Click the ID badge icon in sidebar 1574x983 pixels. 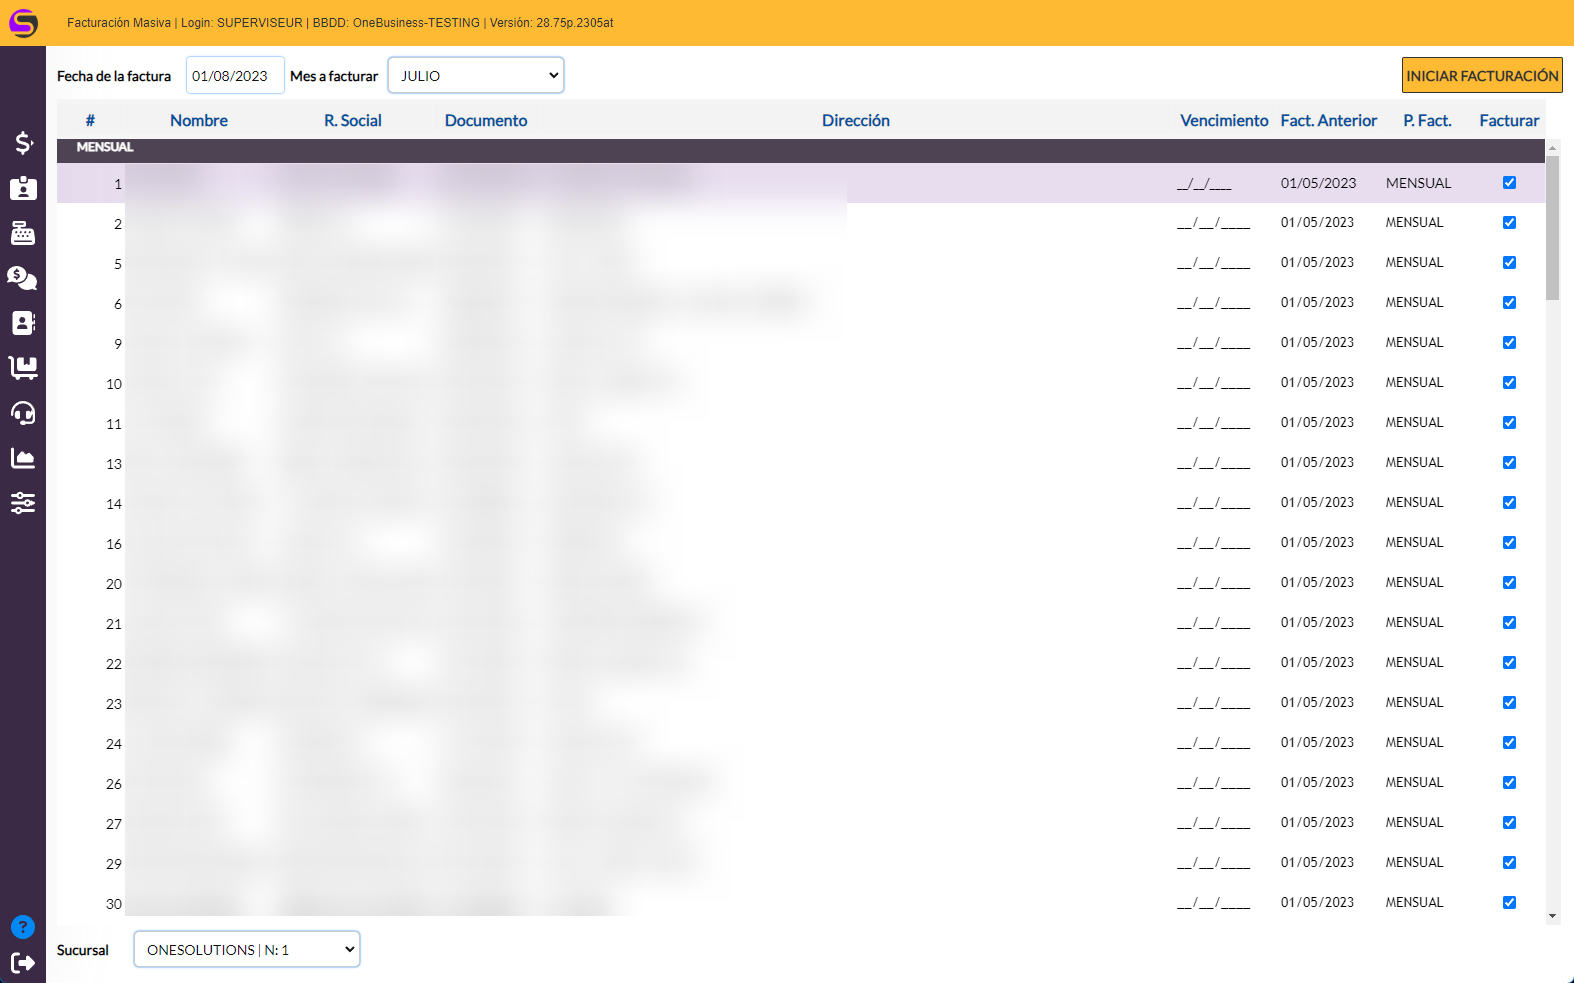point(23,188)
